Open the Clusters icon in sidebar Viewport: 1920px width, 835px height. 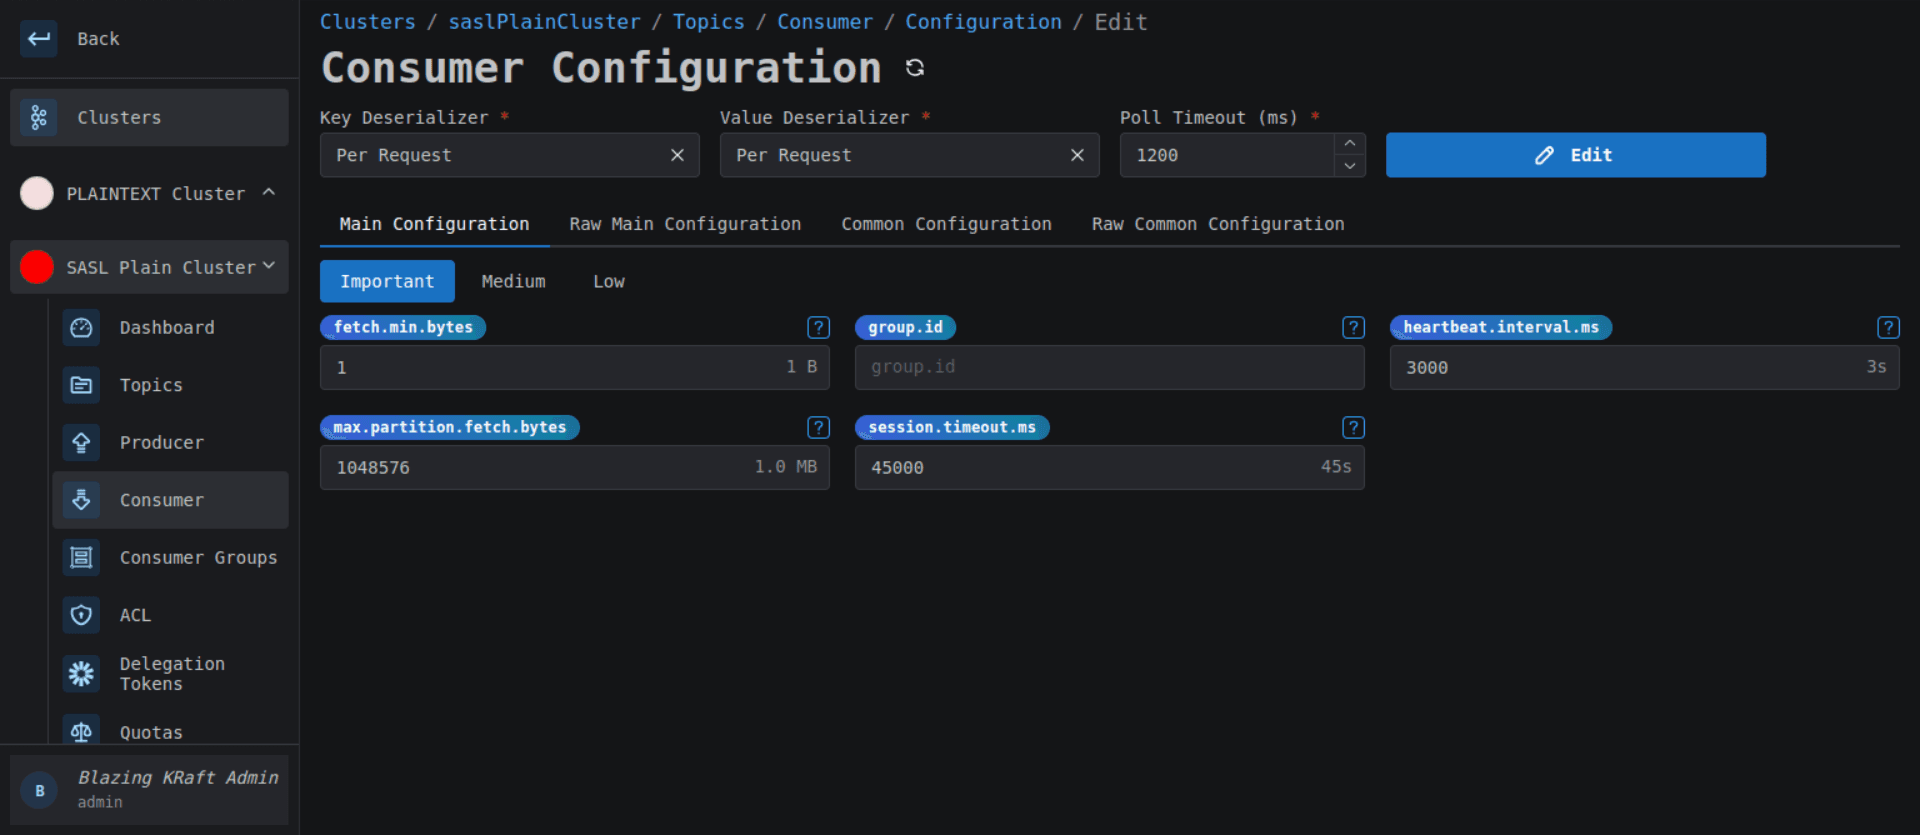(x=39, y=118)
